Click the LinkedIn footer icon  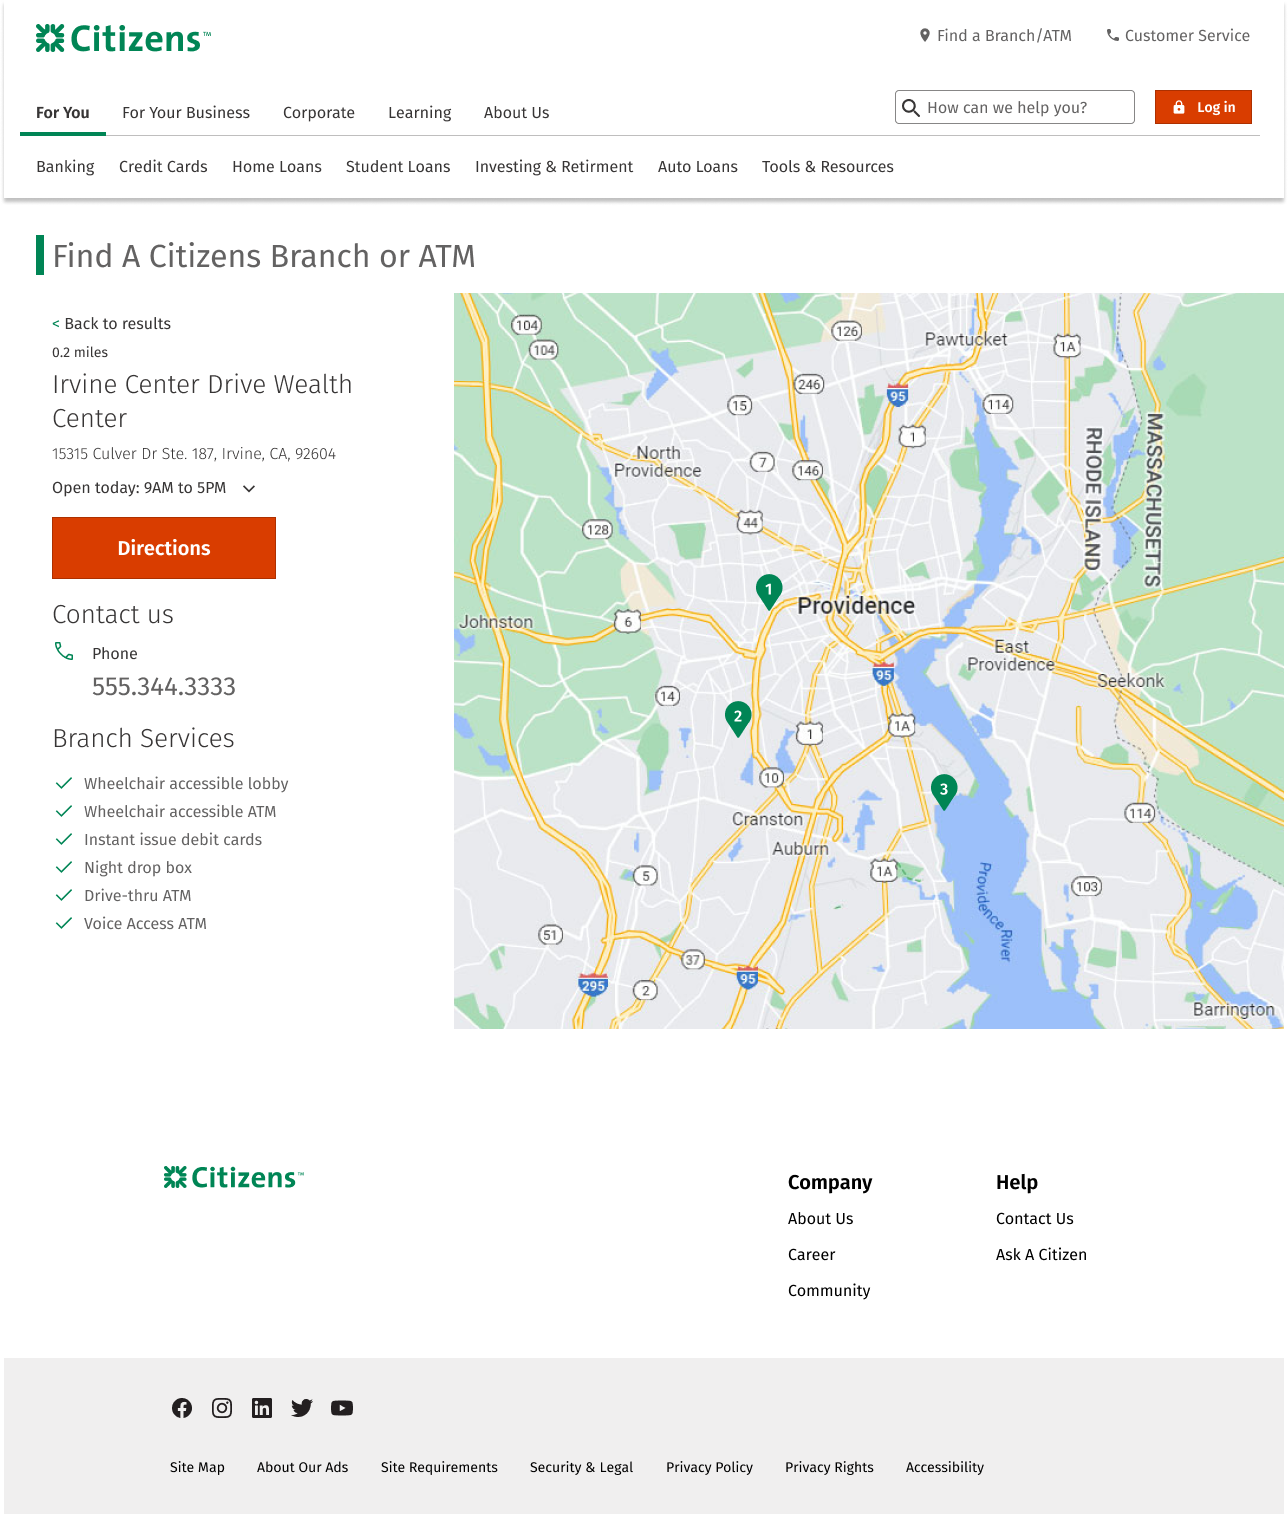262,1408
